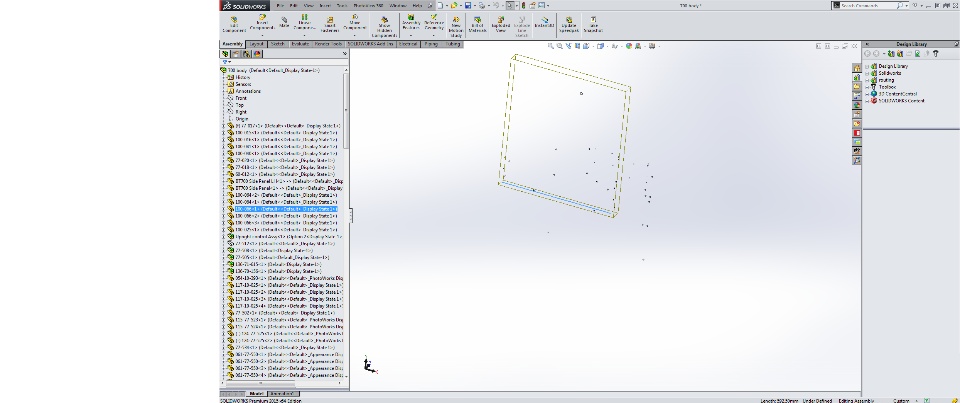Viewport: 960px width, 403px height.
Task: Open the Window menu
Action: [398, 6]
